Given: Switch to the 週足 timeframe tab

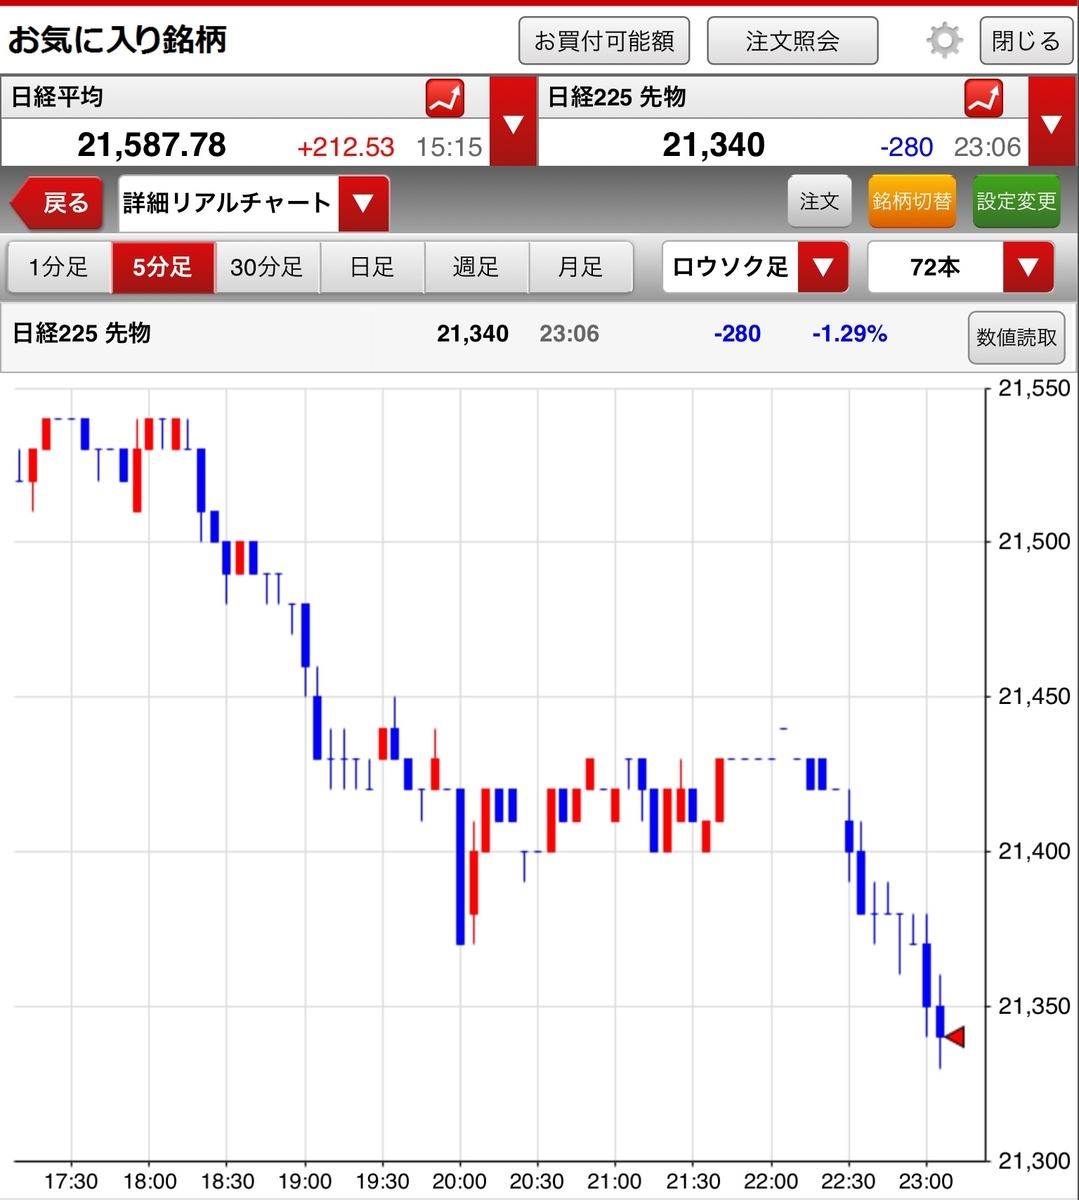Looking at the screenshot, I should pos(476,267).
